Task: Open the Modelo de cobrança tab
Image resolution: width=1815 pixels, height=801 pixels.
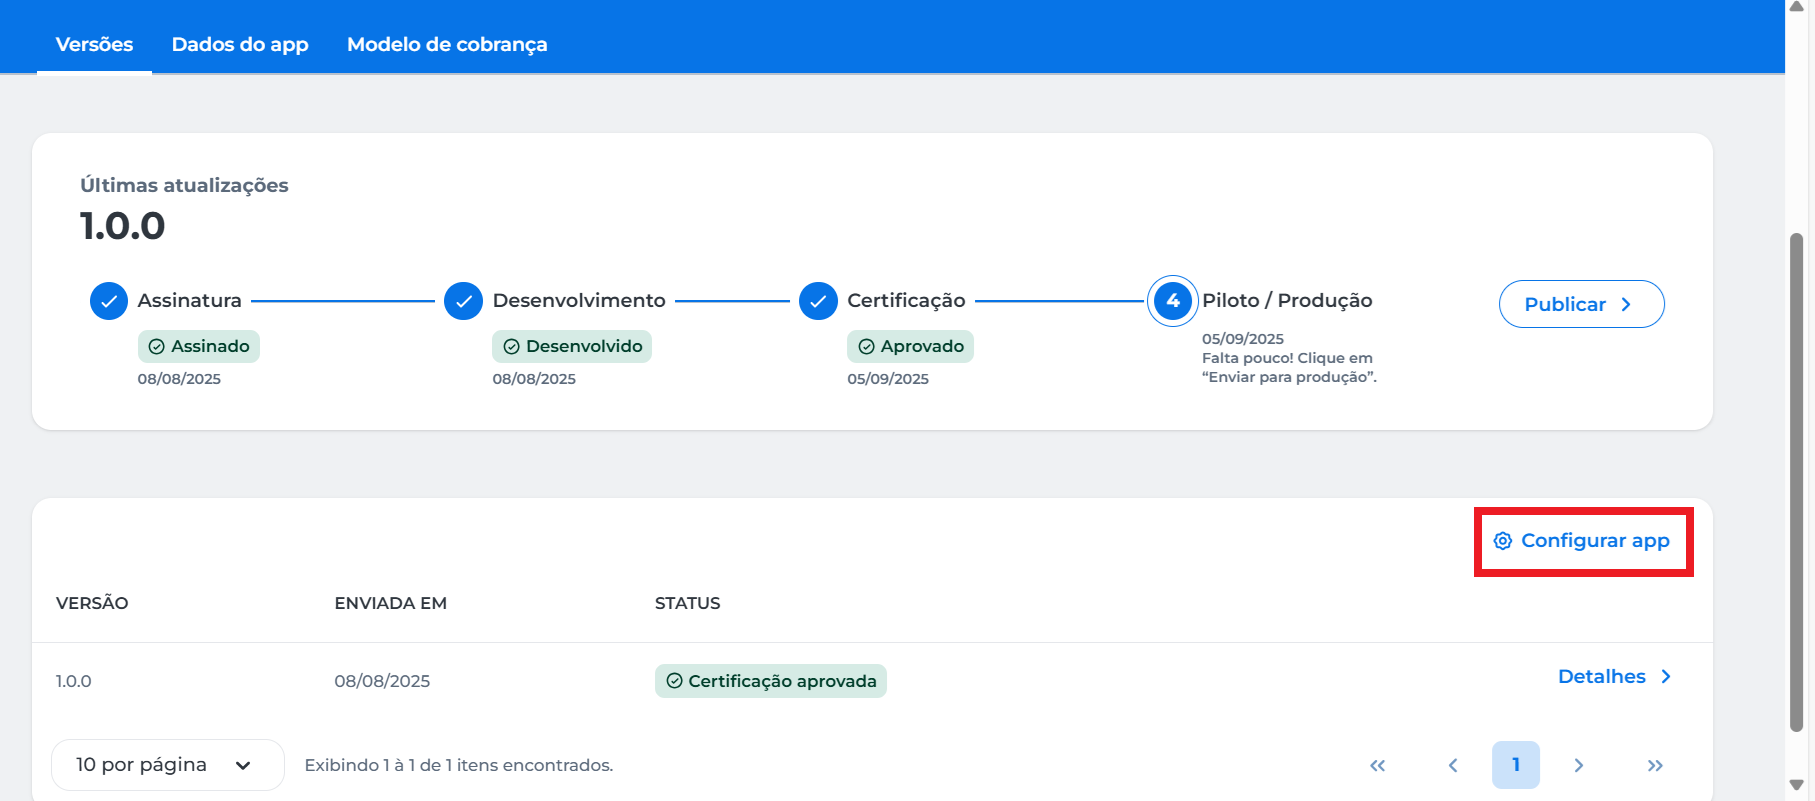Action: tap(447, 45)
